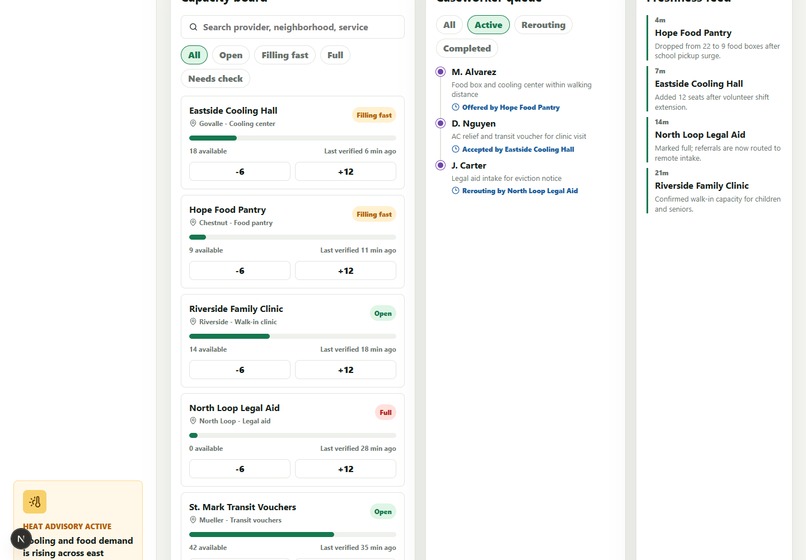
Task: Click the Heat Advisory Active notice
Action: coord(78,520)
